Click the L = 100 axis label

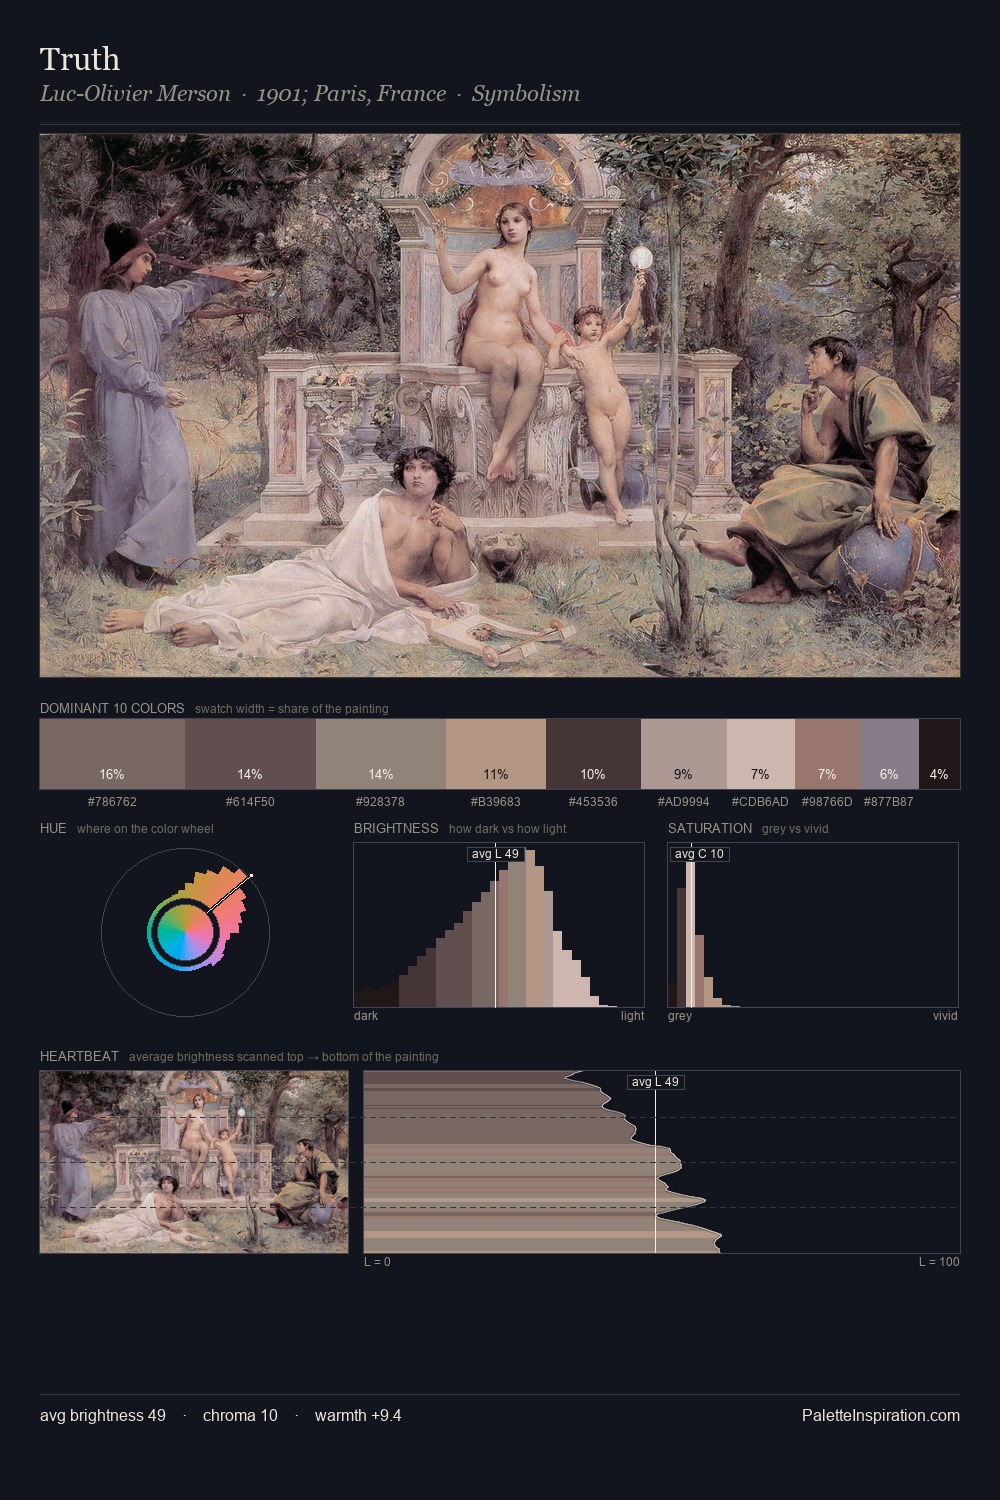pyautogui.click(x=939, y=1262)
